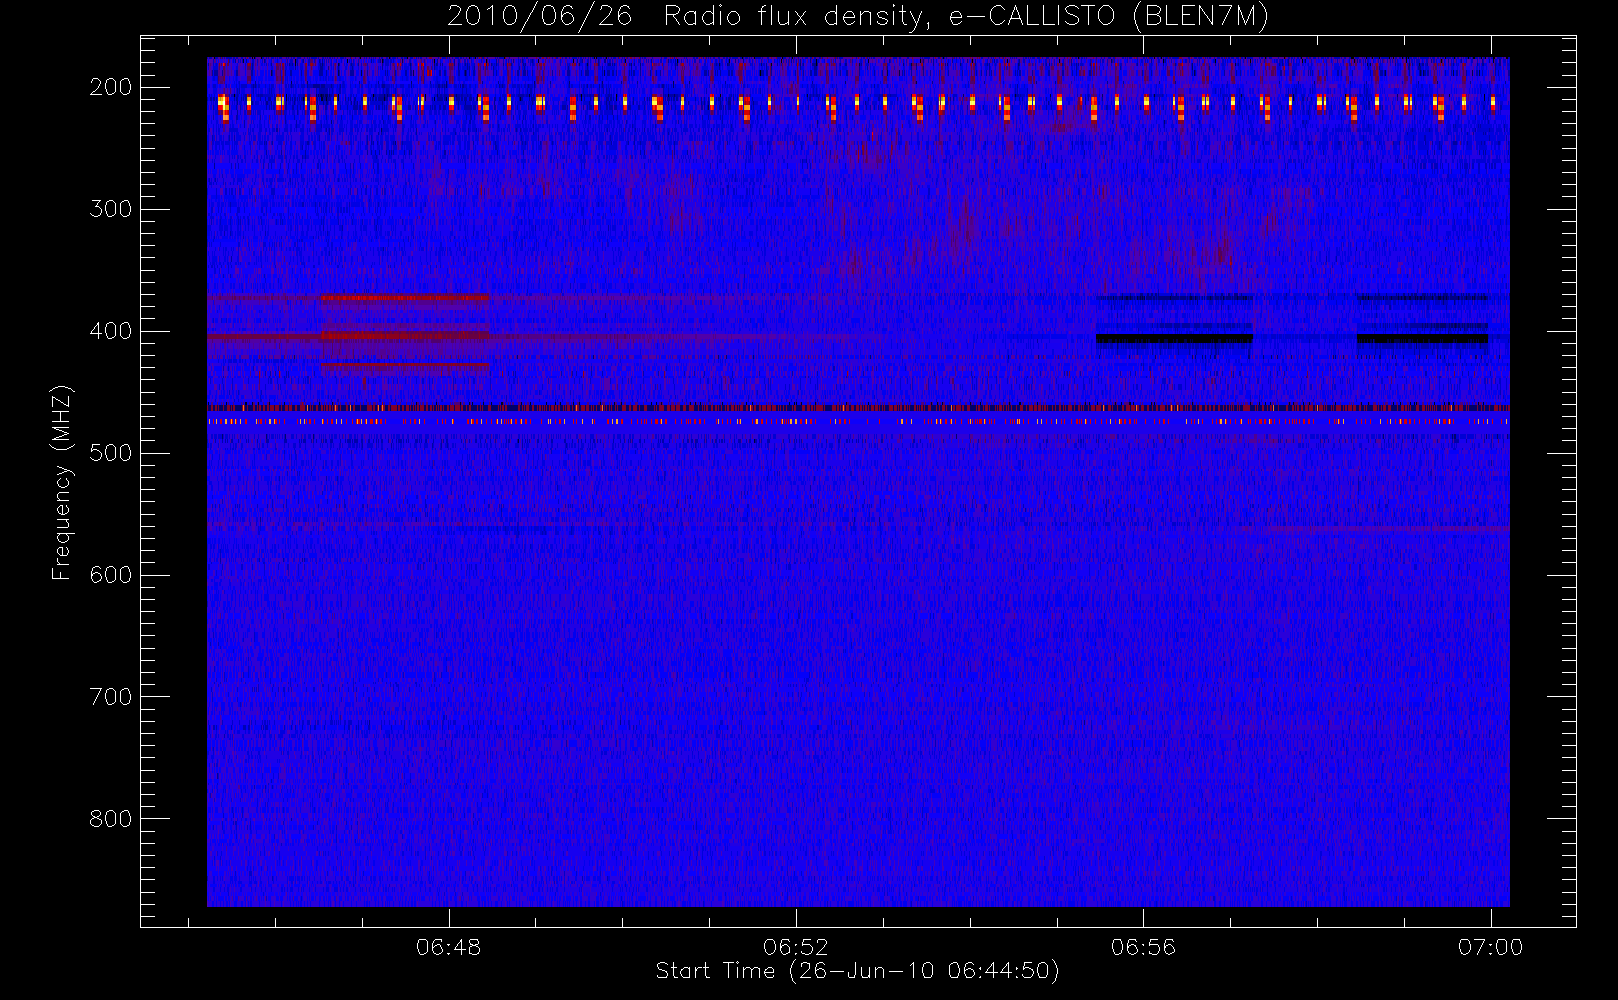1618x1000 pixels.
Task: Select the 800 frequency tick label
Action: coord(111,819)
